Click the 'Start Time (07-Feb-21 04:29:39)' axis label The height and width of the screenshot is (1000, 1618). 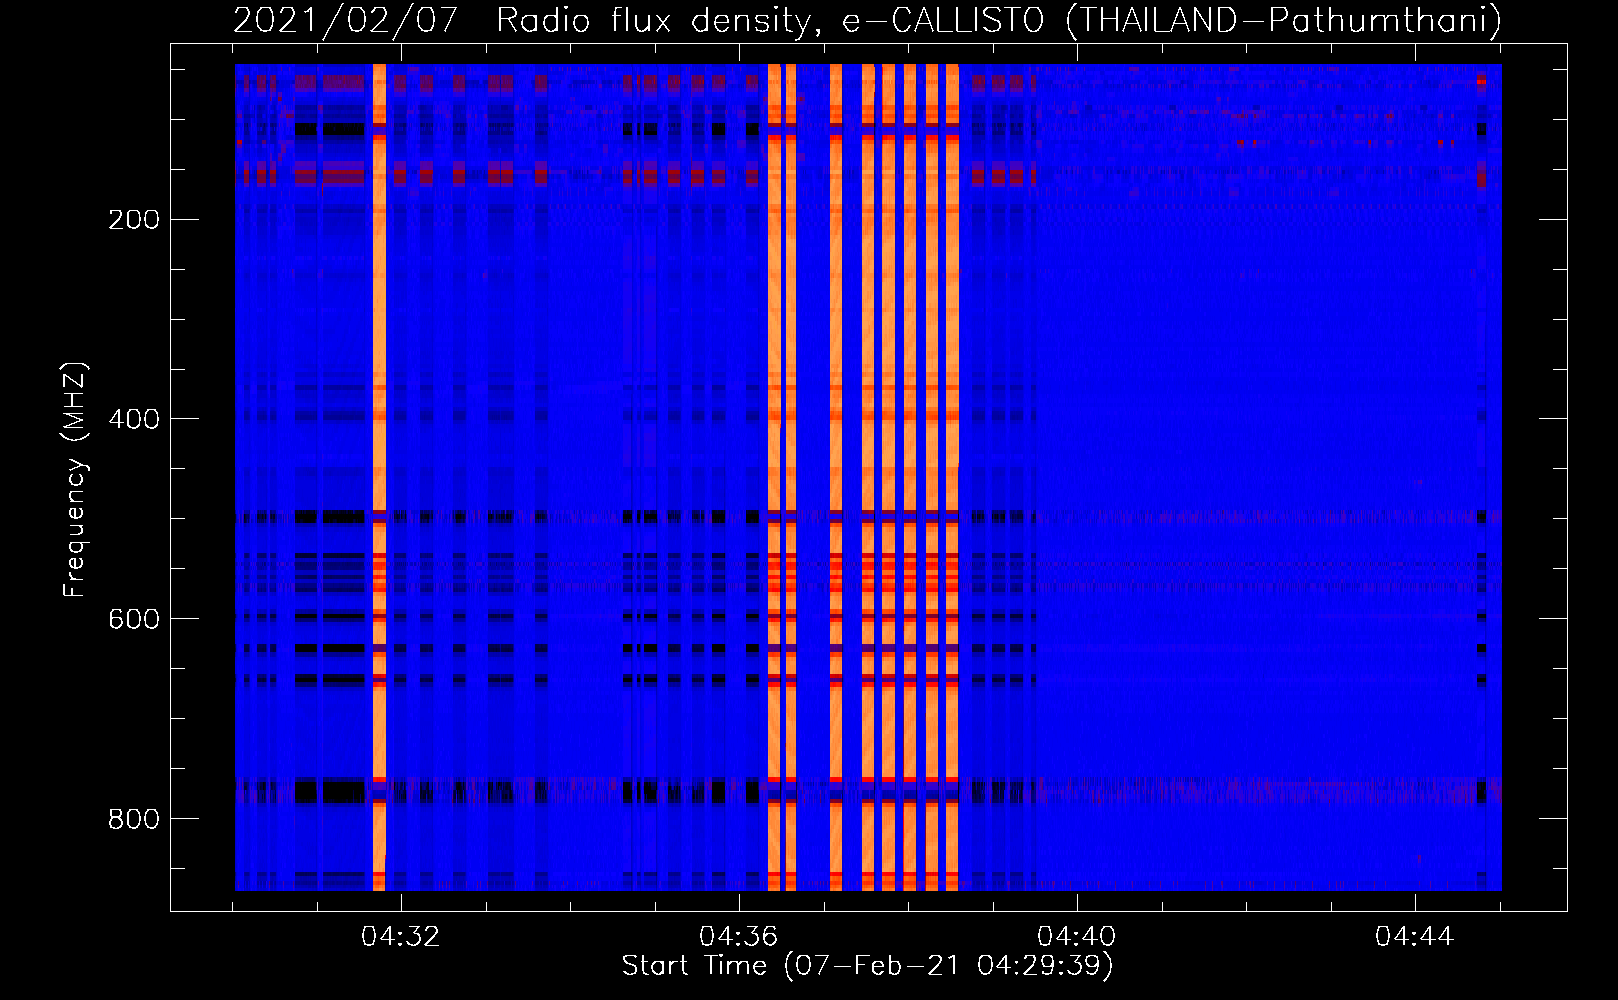click(x=868, y=966)
